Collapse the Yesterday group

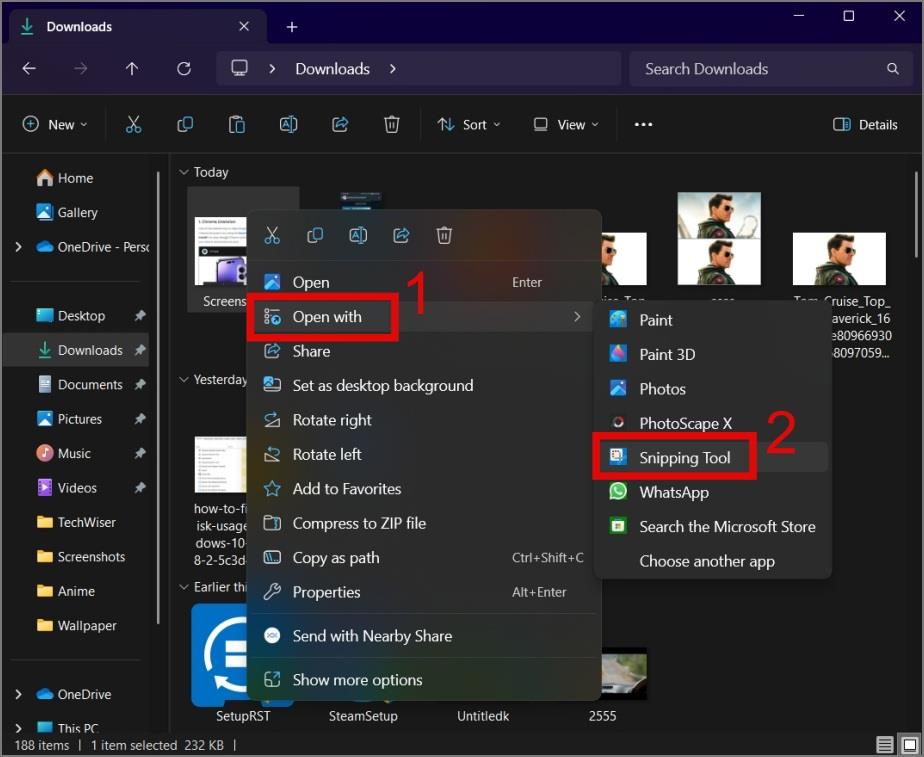click(x=184, y=379)
